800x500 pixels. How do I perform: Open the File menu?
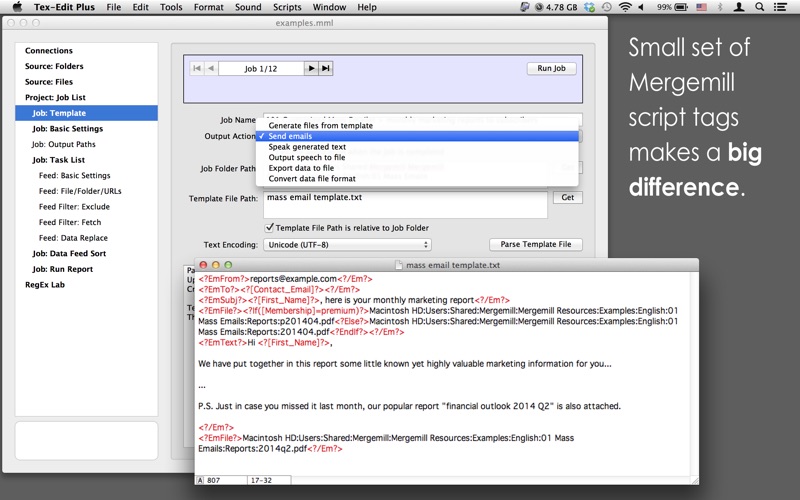pyautogui.click(x=114, y=7)
